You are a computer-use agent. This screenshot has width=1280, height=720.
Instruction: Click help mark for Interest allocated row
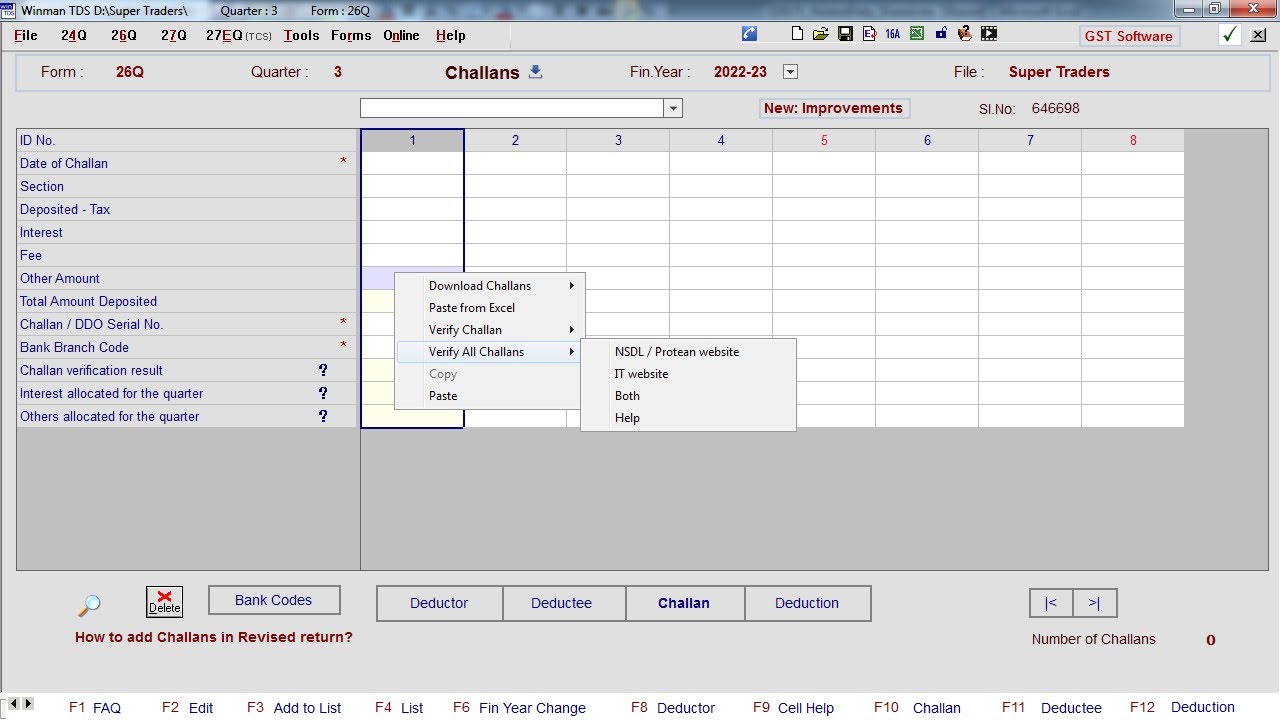tap(323, 393)
